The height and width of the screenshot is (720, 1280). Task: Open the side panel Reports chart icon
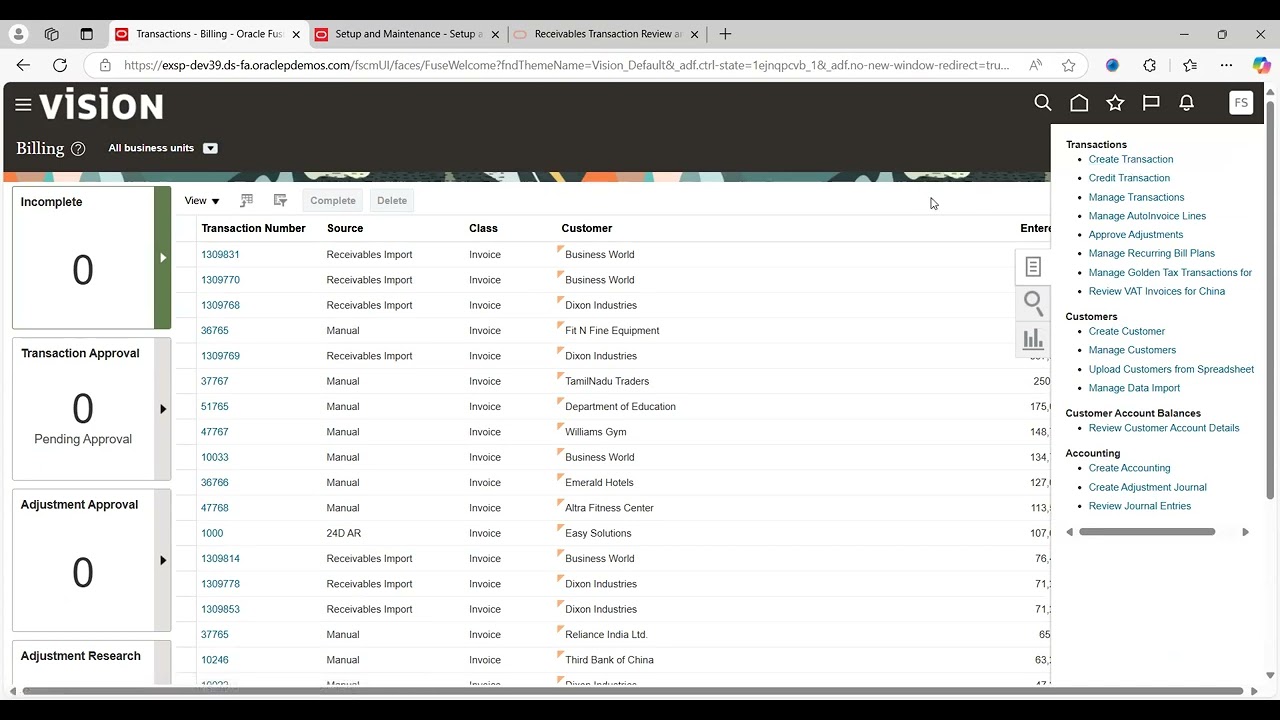[x=1033, y=339]
